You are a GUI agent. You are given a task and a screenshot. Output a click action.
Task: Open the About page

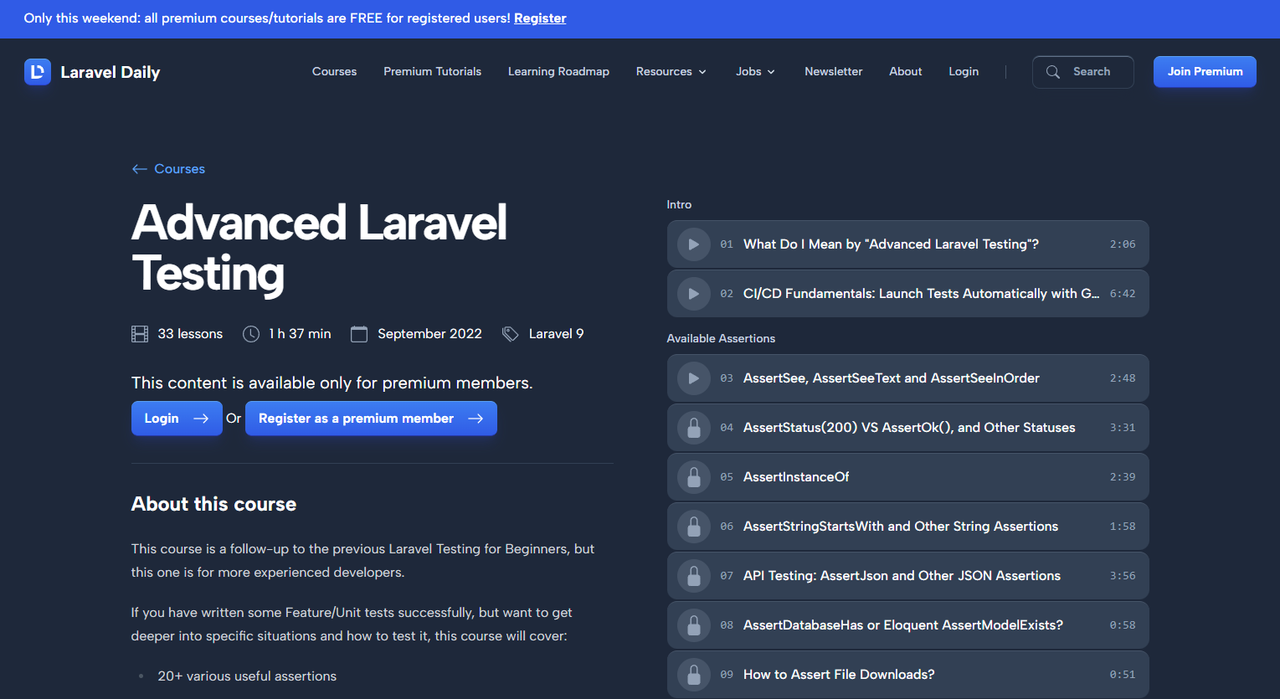pyautogui.click(x=905, y=72)
